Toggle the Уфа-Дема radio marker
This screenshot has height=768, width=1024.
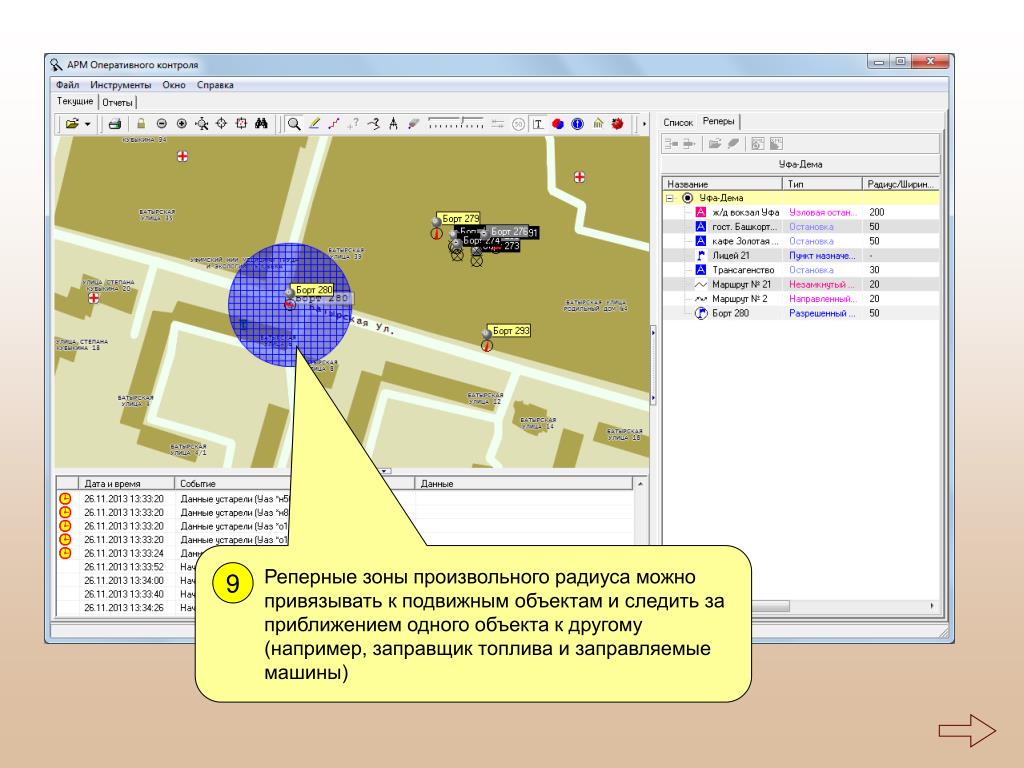(687, 198)
